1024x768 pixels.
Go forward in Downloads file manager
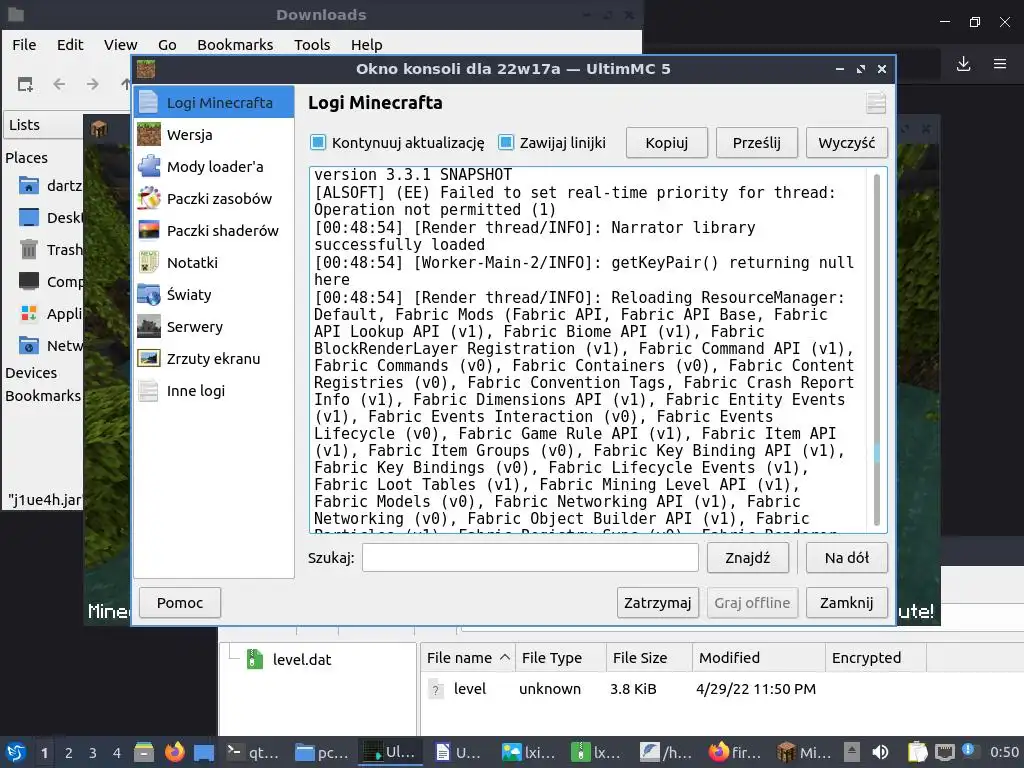93,84
